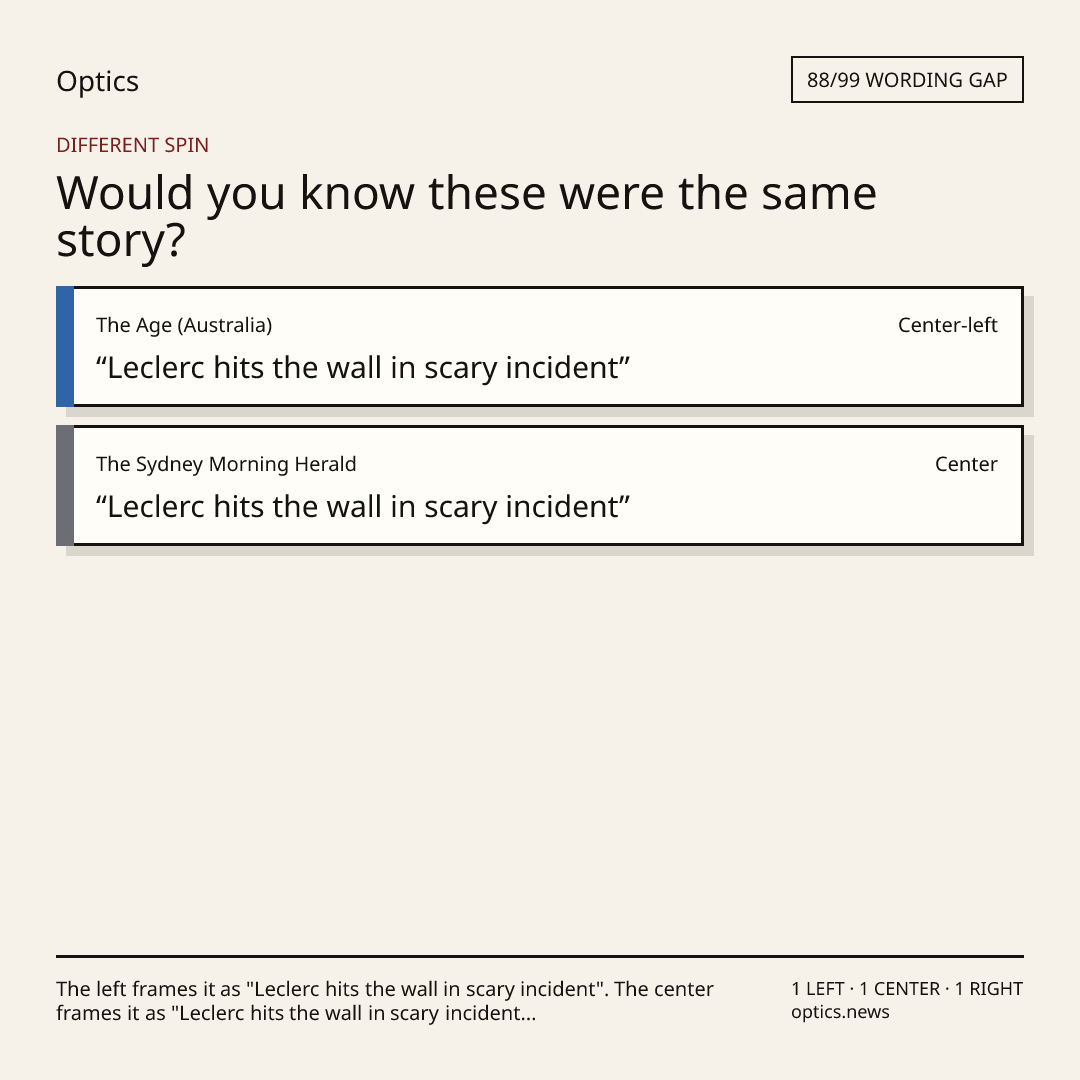Click the framing summary text at bottom
The height and width of the screenshot is (1080, 1080).
tap(385, 1001)
